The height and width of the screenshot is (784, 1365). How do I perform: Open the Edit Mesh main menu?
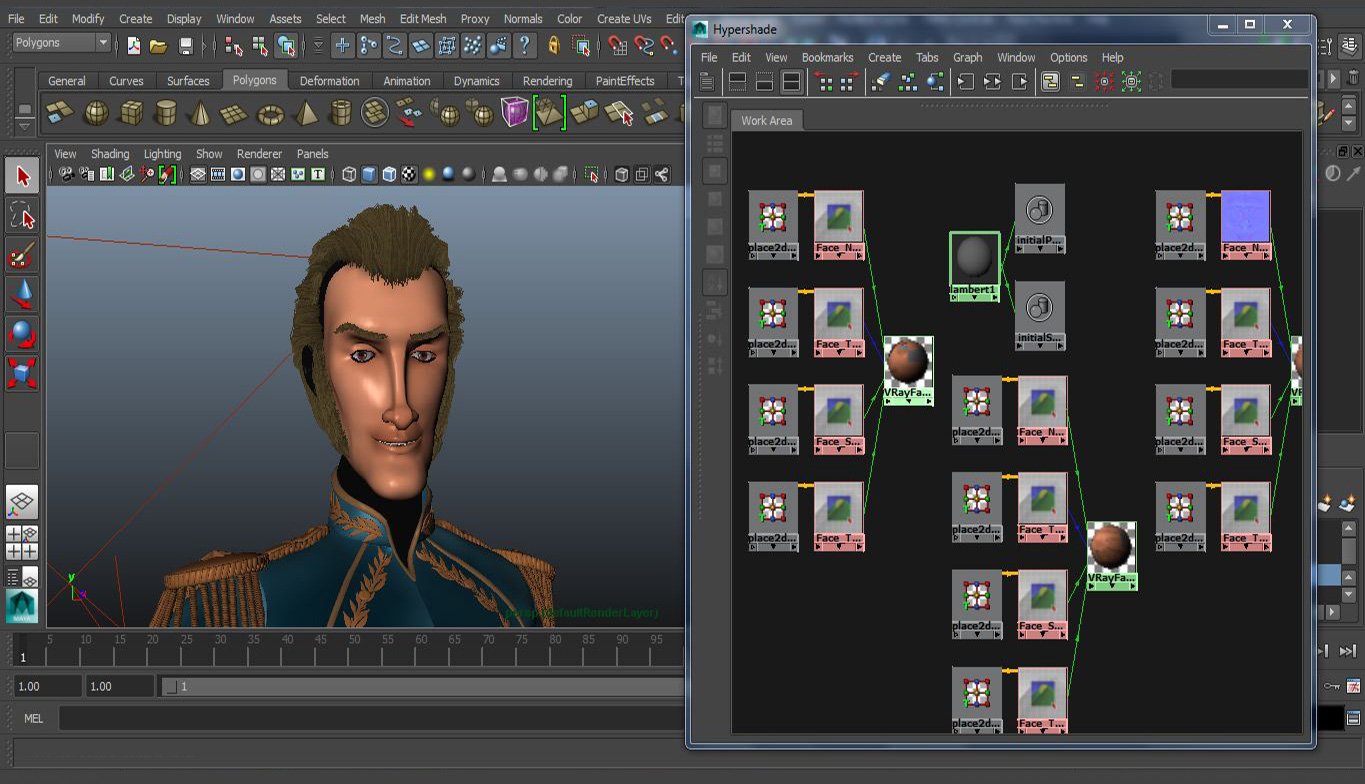point(423,19)
